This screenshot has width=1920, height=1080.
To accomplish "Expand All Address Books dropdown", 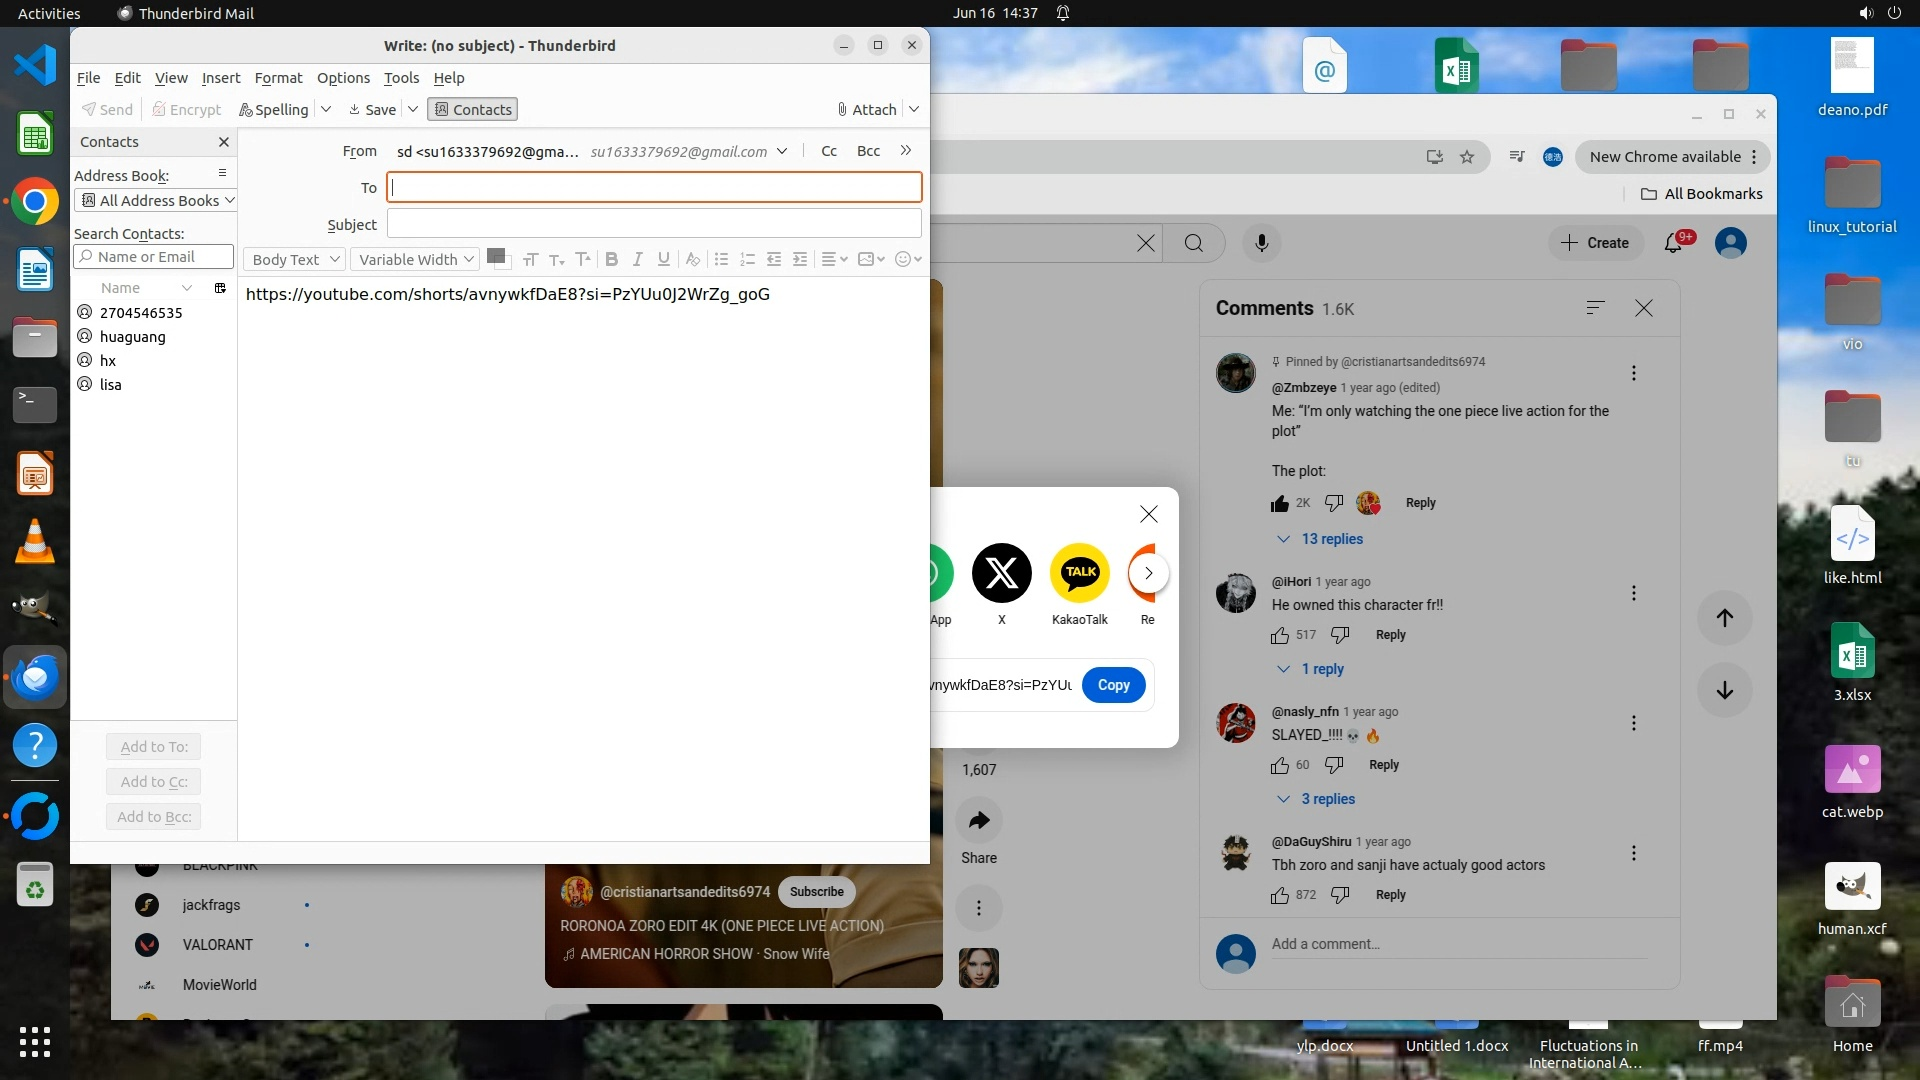I will (x=156, y=201).
